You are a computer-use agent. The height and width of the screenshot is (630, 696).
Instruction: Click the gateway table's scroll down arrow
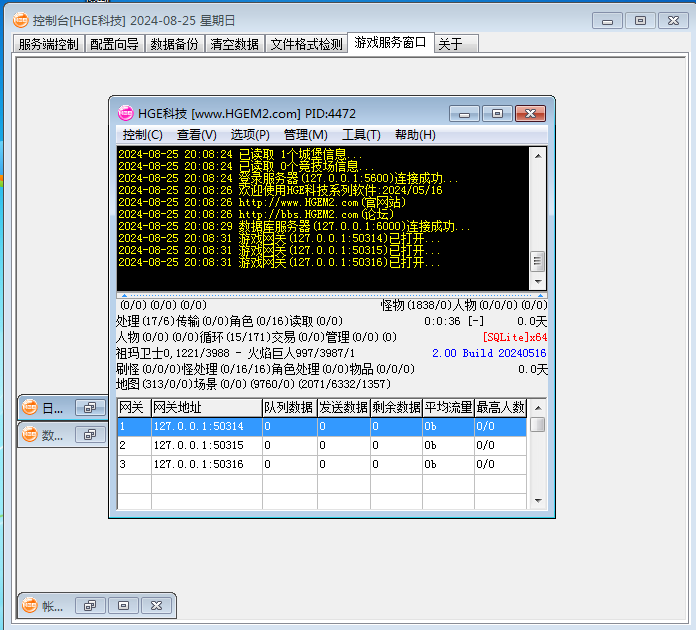pos(538,500)
